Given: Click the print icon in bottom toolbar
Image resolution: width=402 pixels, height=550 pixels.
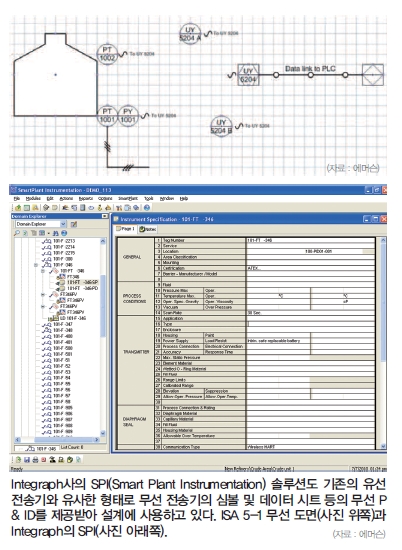Looking at the screenshot, I should pos(35,460).
